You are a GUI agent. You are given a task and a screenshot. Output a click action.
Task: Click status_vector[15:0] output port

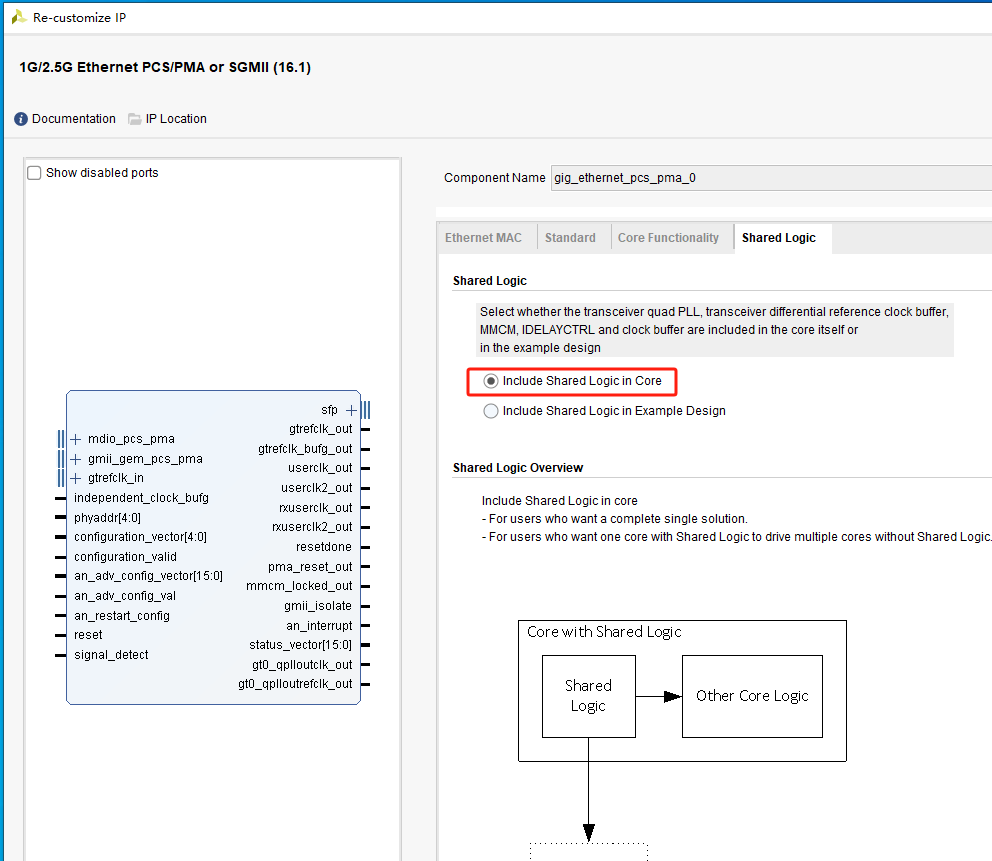[300, 645]
